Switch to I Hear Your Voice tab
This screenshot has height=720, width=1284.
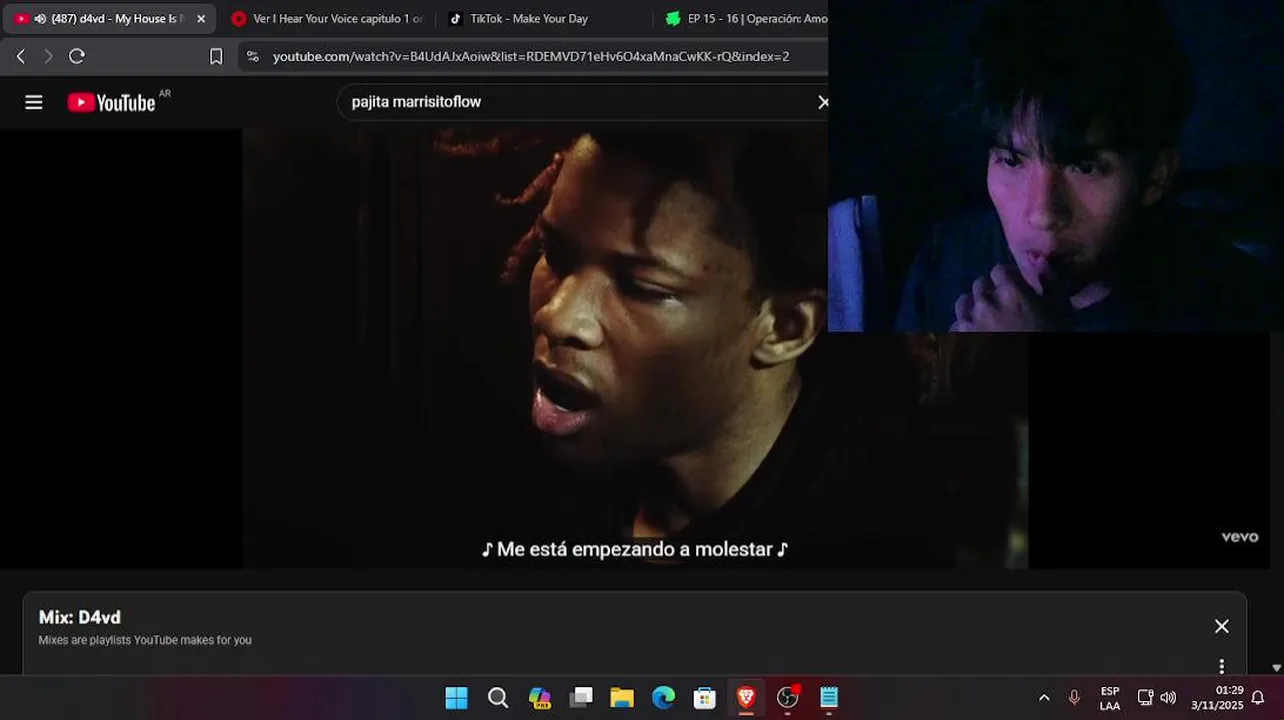click(326, 19)
